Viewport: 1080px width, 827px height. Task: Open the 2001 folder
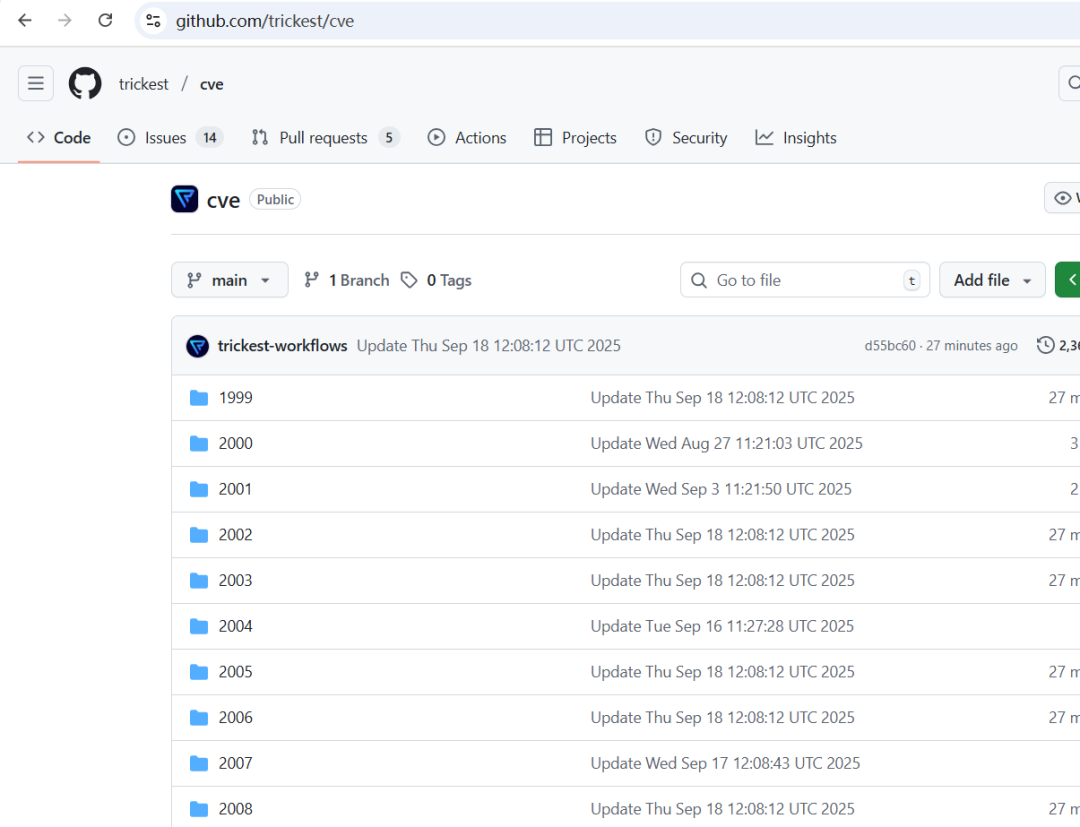[x=235, y=489]
